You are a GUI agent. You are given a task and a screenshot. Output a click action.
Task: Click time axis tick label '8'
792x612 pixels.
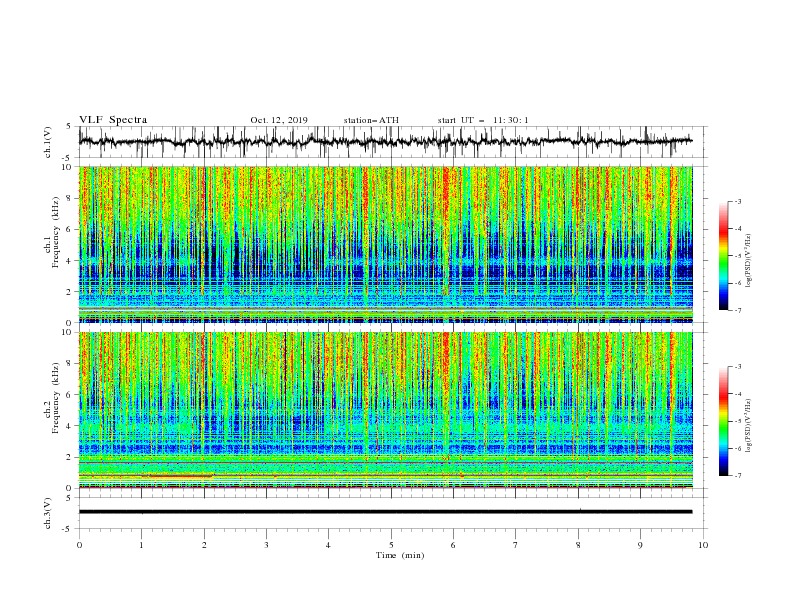(x=578, y=545)
